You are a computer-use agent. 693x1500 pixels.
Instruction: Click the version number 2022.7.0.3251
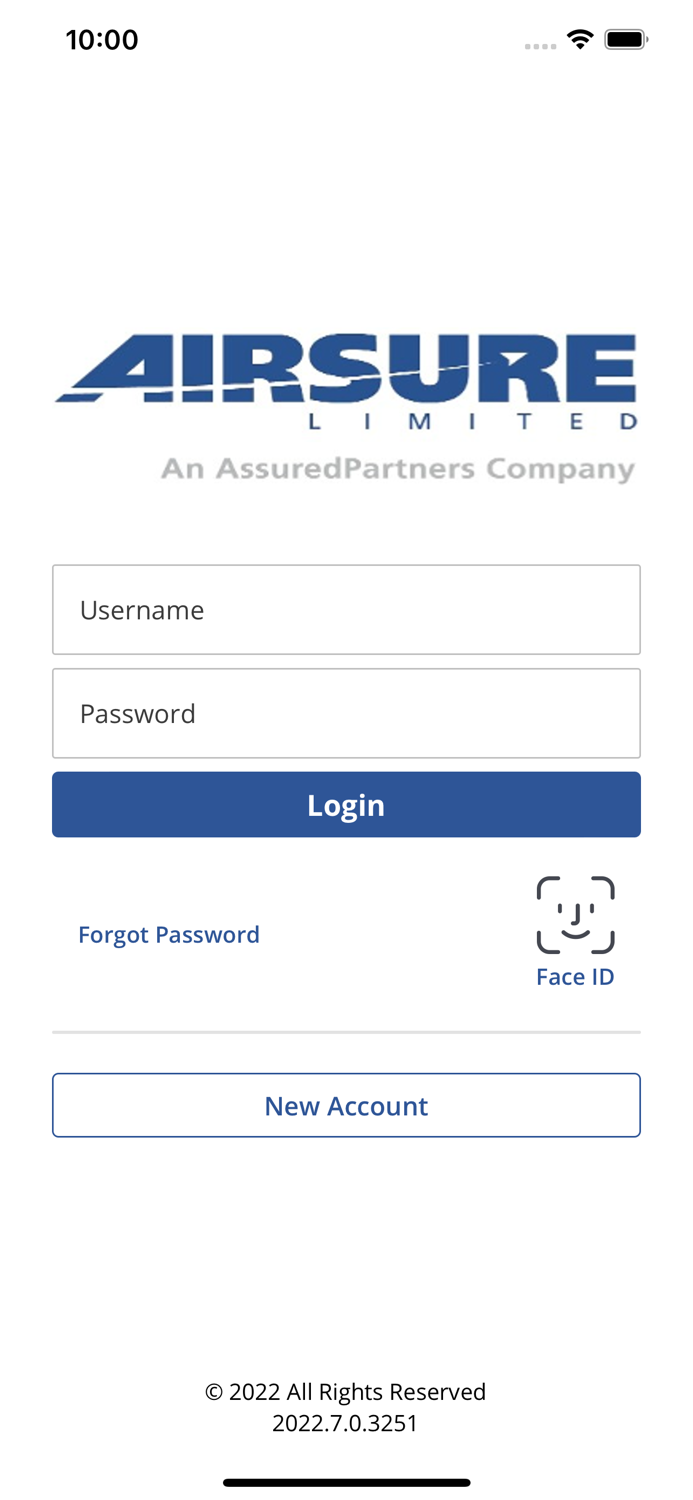345,1422
